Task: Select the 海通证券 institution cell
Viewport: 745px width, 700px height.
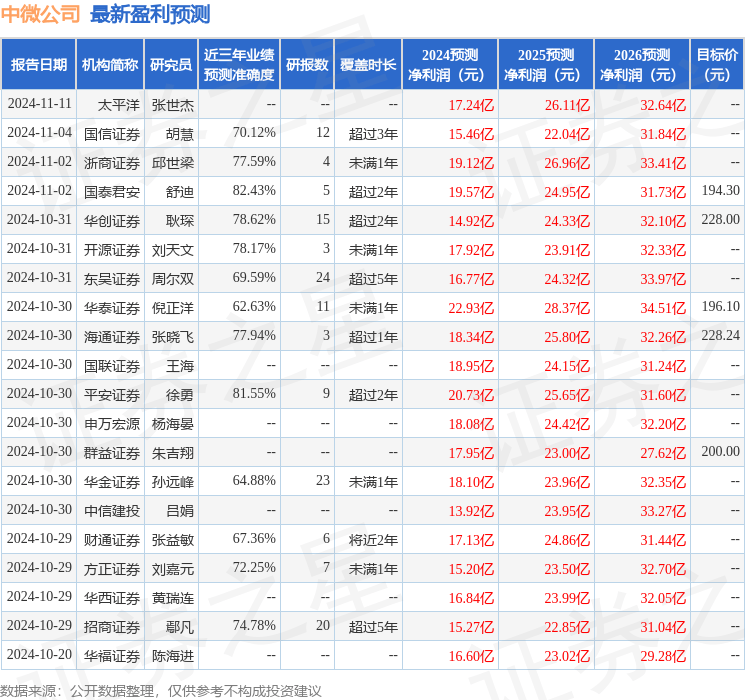Action: 112,337
